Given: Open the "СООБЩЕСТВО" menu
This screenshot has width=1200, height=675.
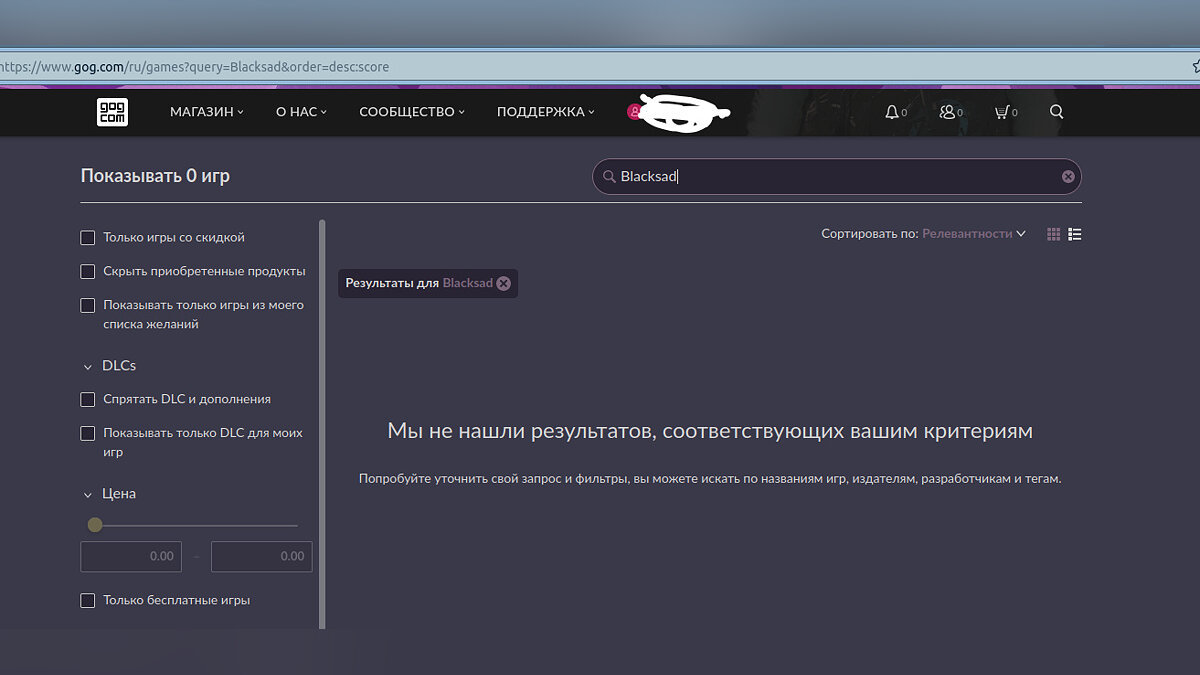Looking at the screenshot, I should pyautogui.click(x=411, y=112).
